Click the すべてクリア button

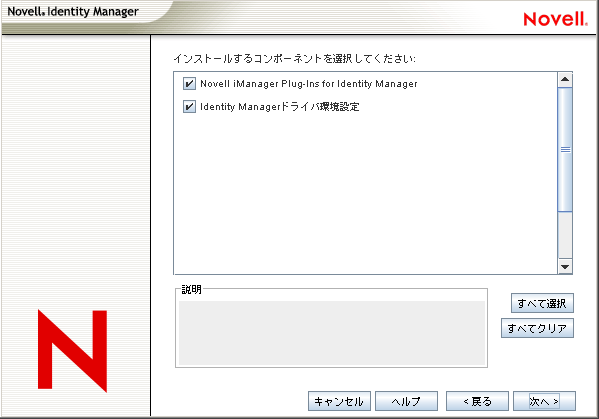(x=537, y=328)
